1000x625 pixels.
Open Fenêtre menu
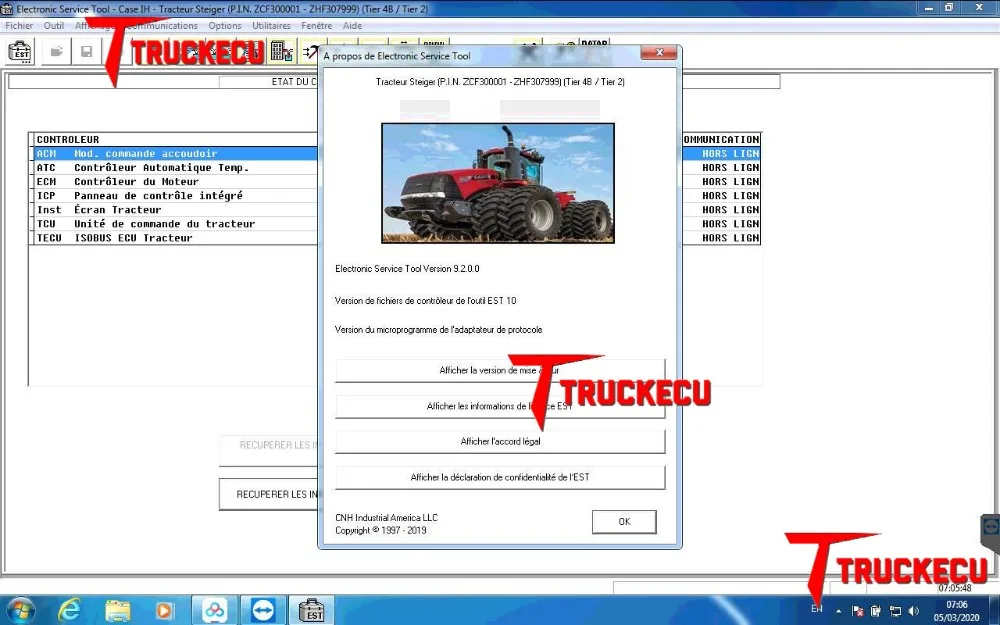(316, 26)
